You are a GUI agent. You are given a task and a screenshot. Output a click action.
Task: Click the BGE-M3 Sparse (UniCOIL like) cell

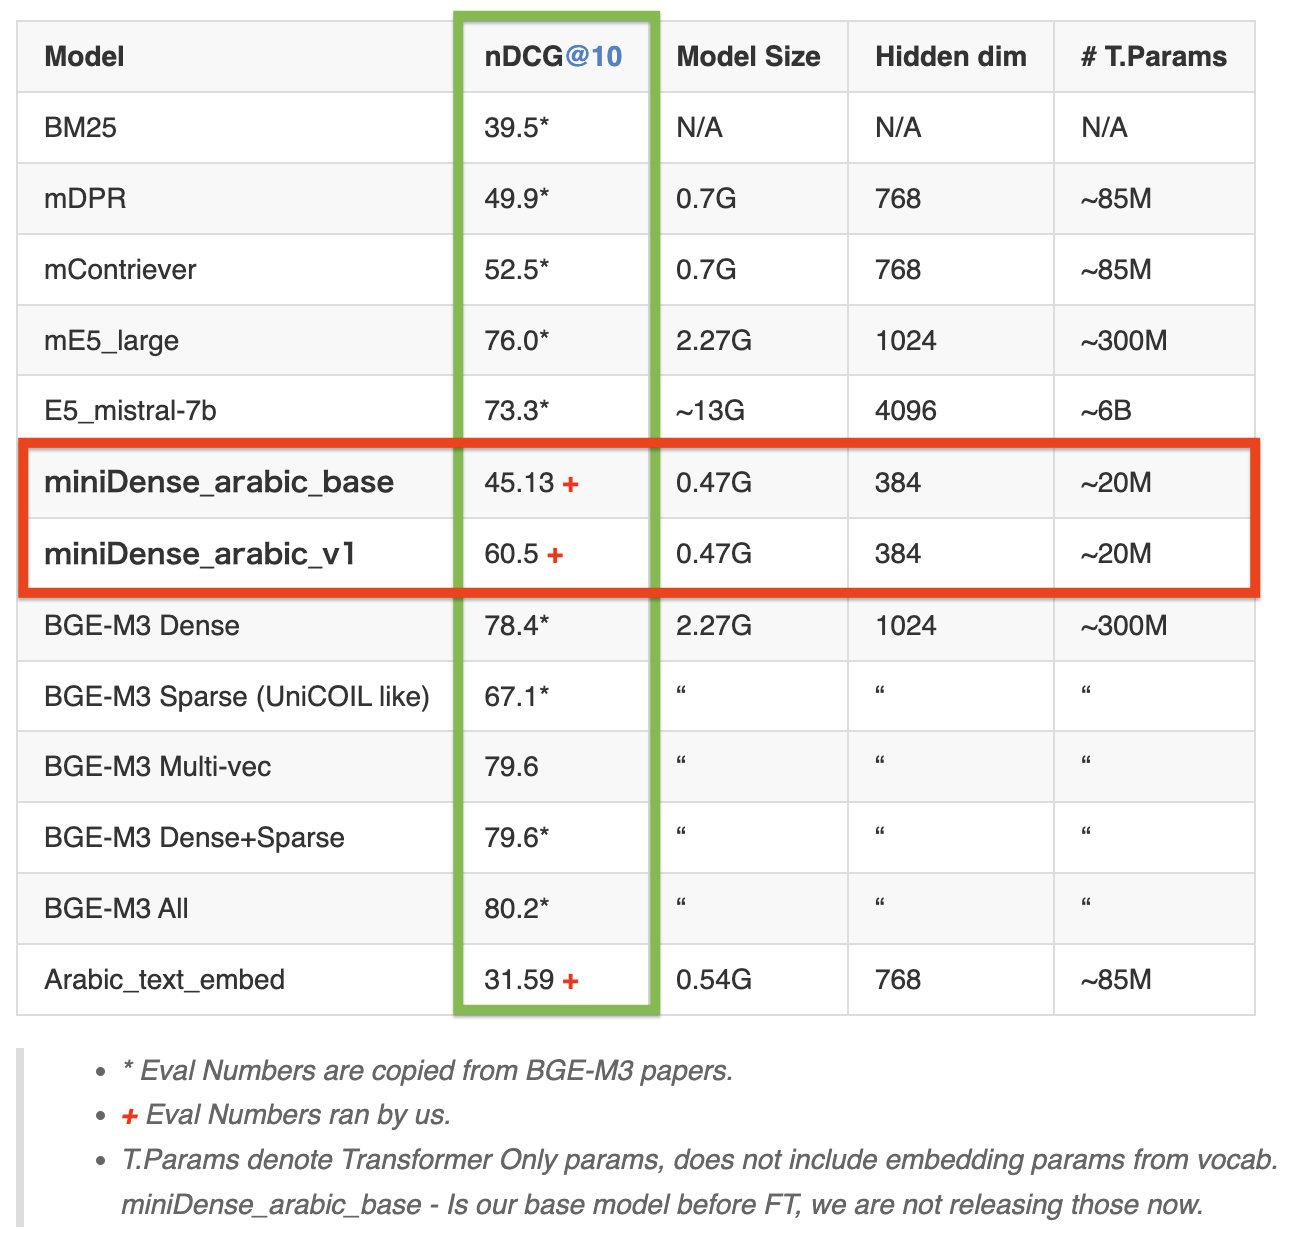pyautogui.click(x=236, y=696)
